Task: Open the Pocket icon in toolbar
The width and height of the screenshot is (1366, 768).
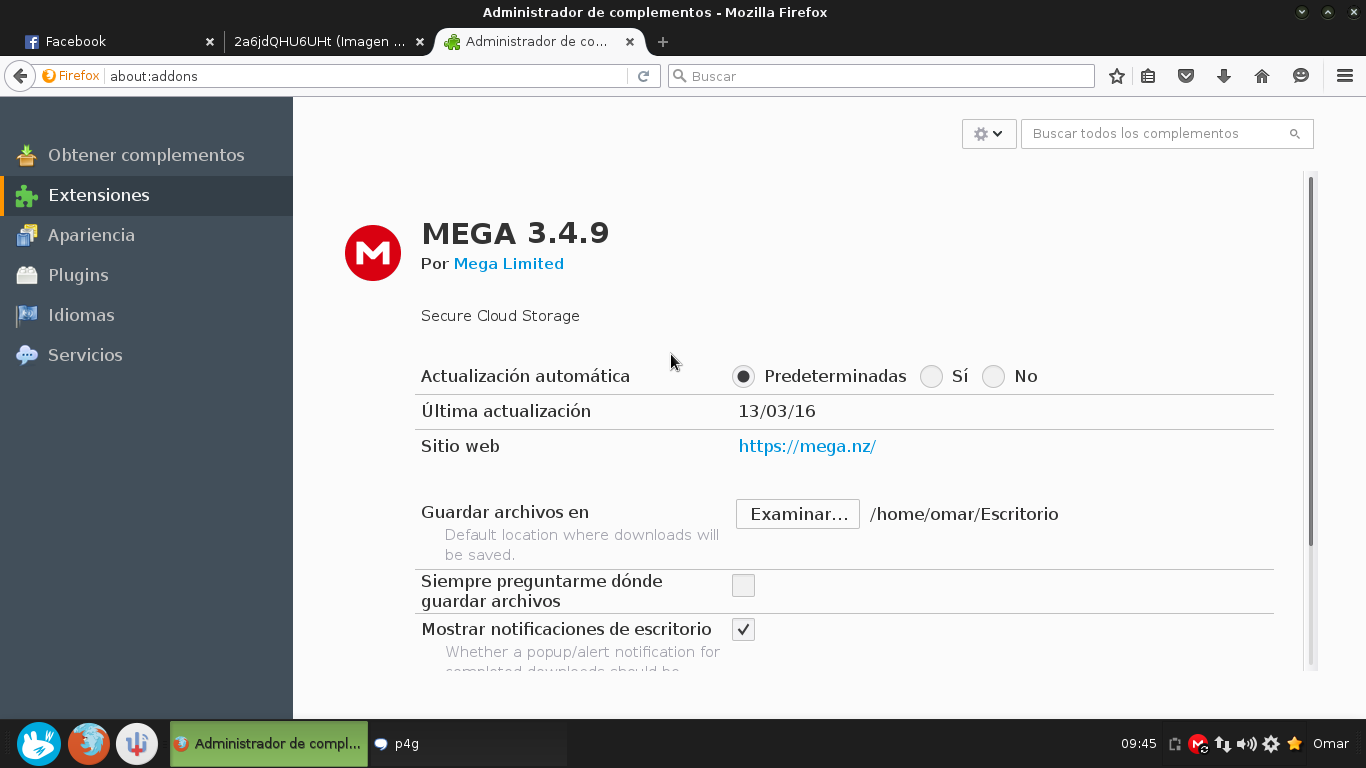Action: [x=1186, y=76]
